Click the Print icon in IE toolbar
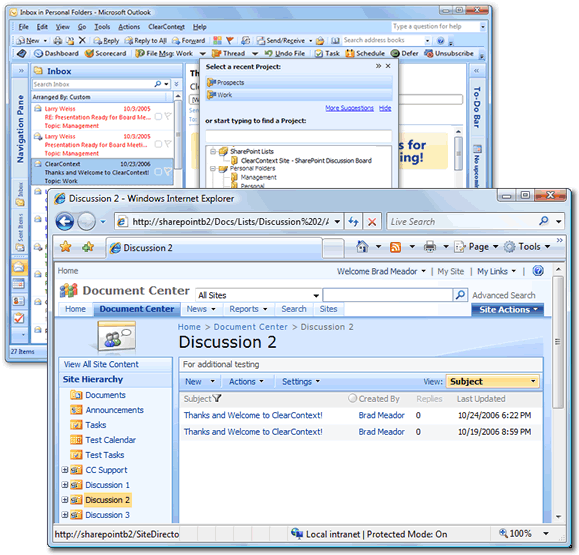The image size is (579, 555). (x=429, y=247)
